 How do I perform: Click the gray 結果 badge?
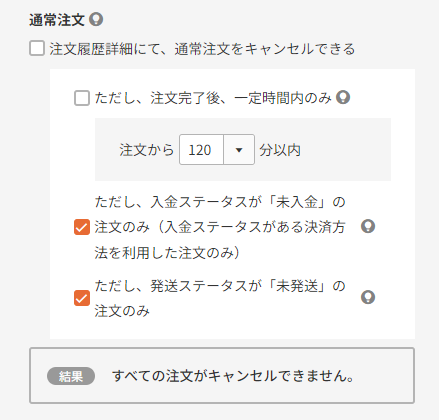click(x=71, y=376)
